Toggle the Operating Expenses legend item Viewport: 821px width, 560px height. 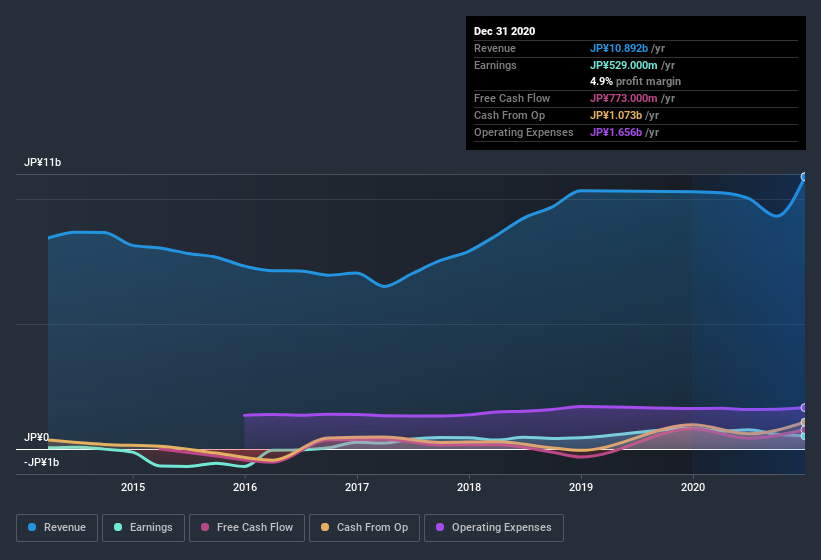pos(493,527)
